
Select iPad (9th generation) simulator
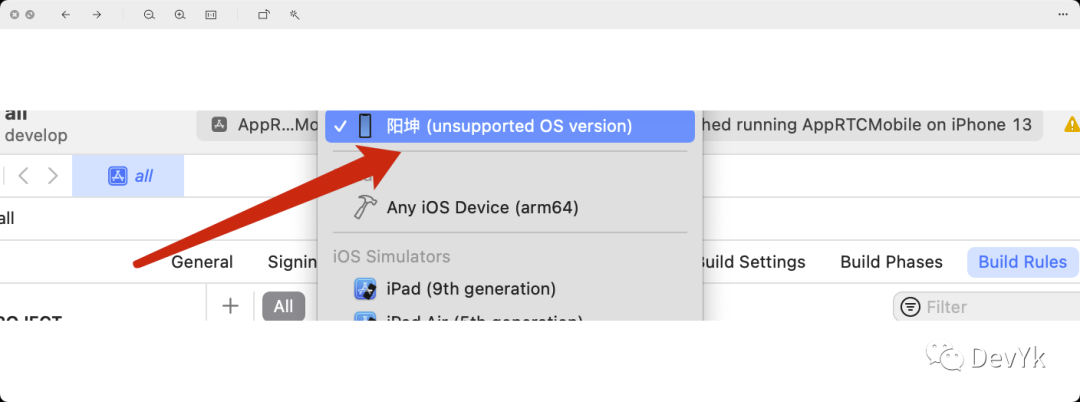click(x=470, y=289)
